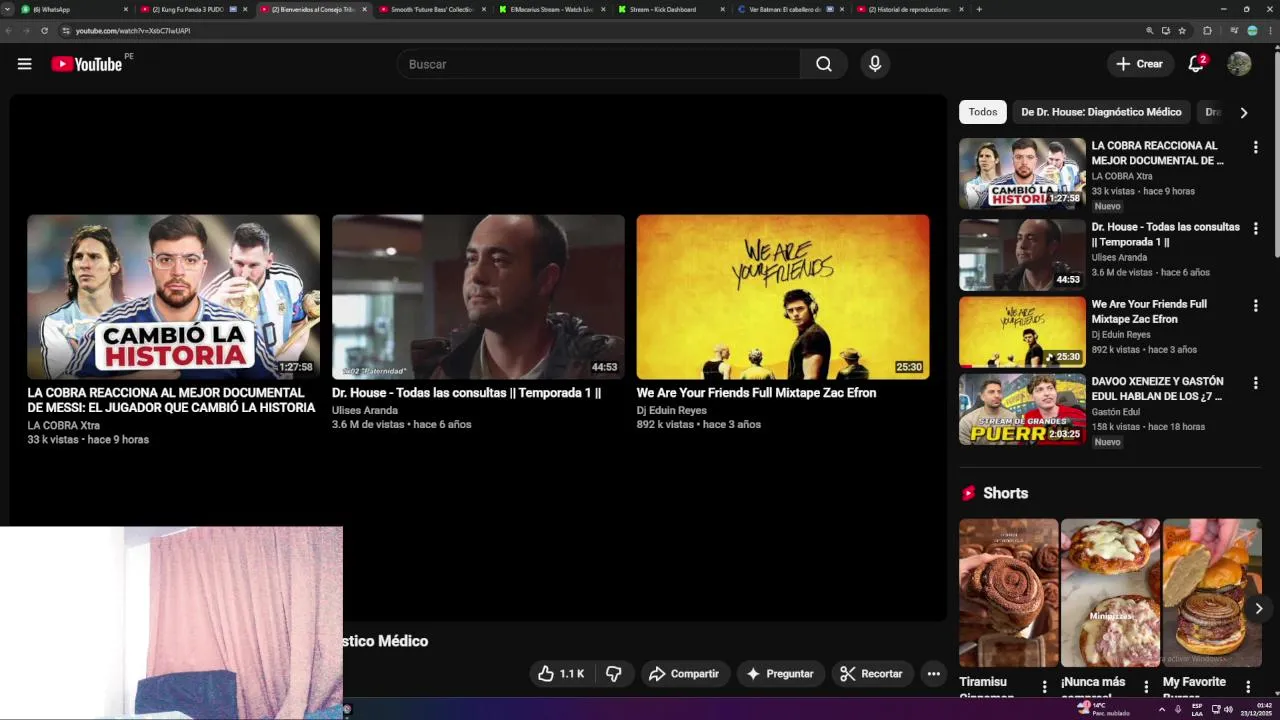Viewport: 1280px width, 720px height.
Task: Click the Recortar clip button
Action: click(x=871, y=674)
